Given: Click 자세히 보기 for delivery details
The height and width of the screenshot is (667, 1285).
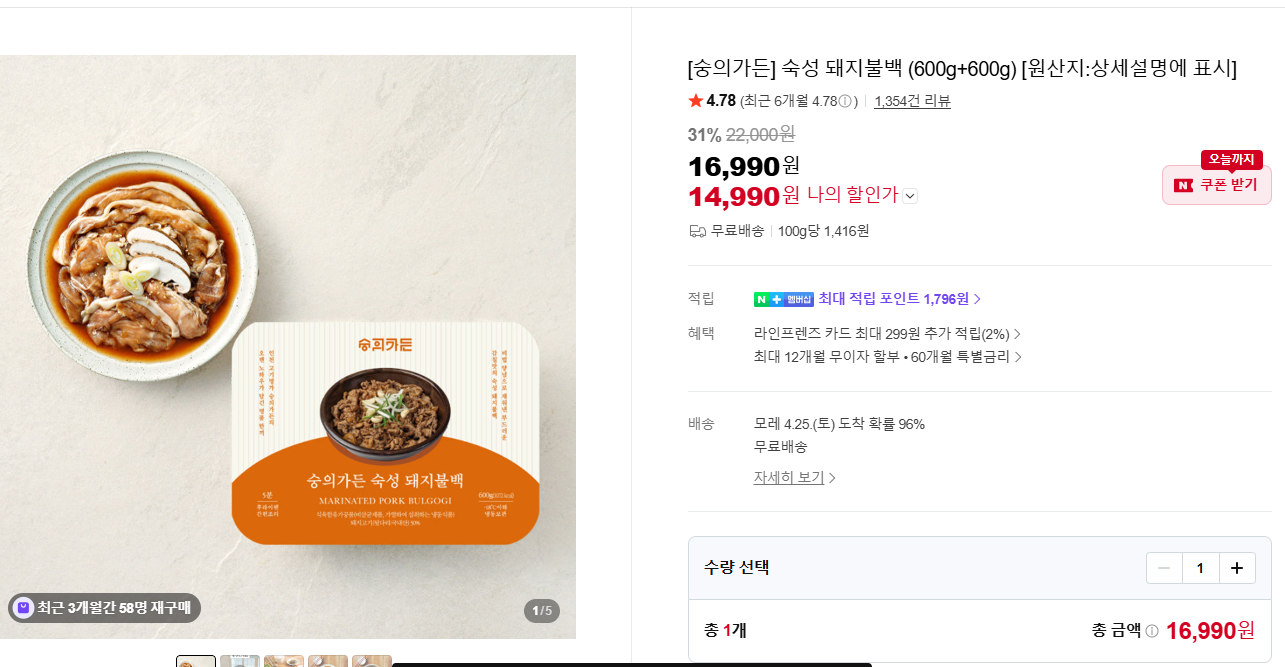Looking at the screenshot, I should click(794, 478).
